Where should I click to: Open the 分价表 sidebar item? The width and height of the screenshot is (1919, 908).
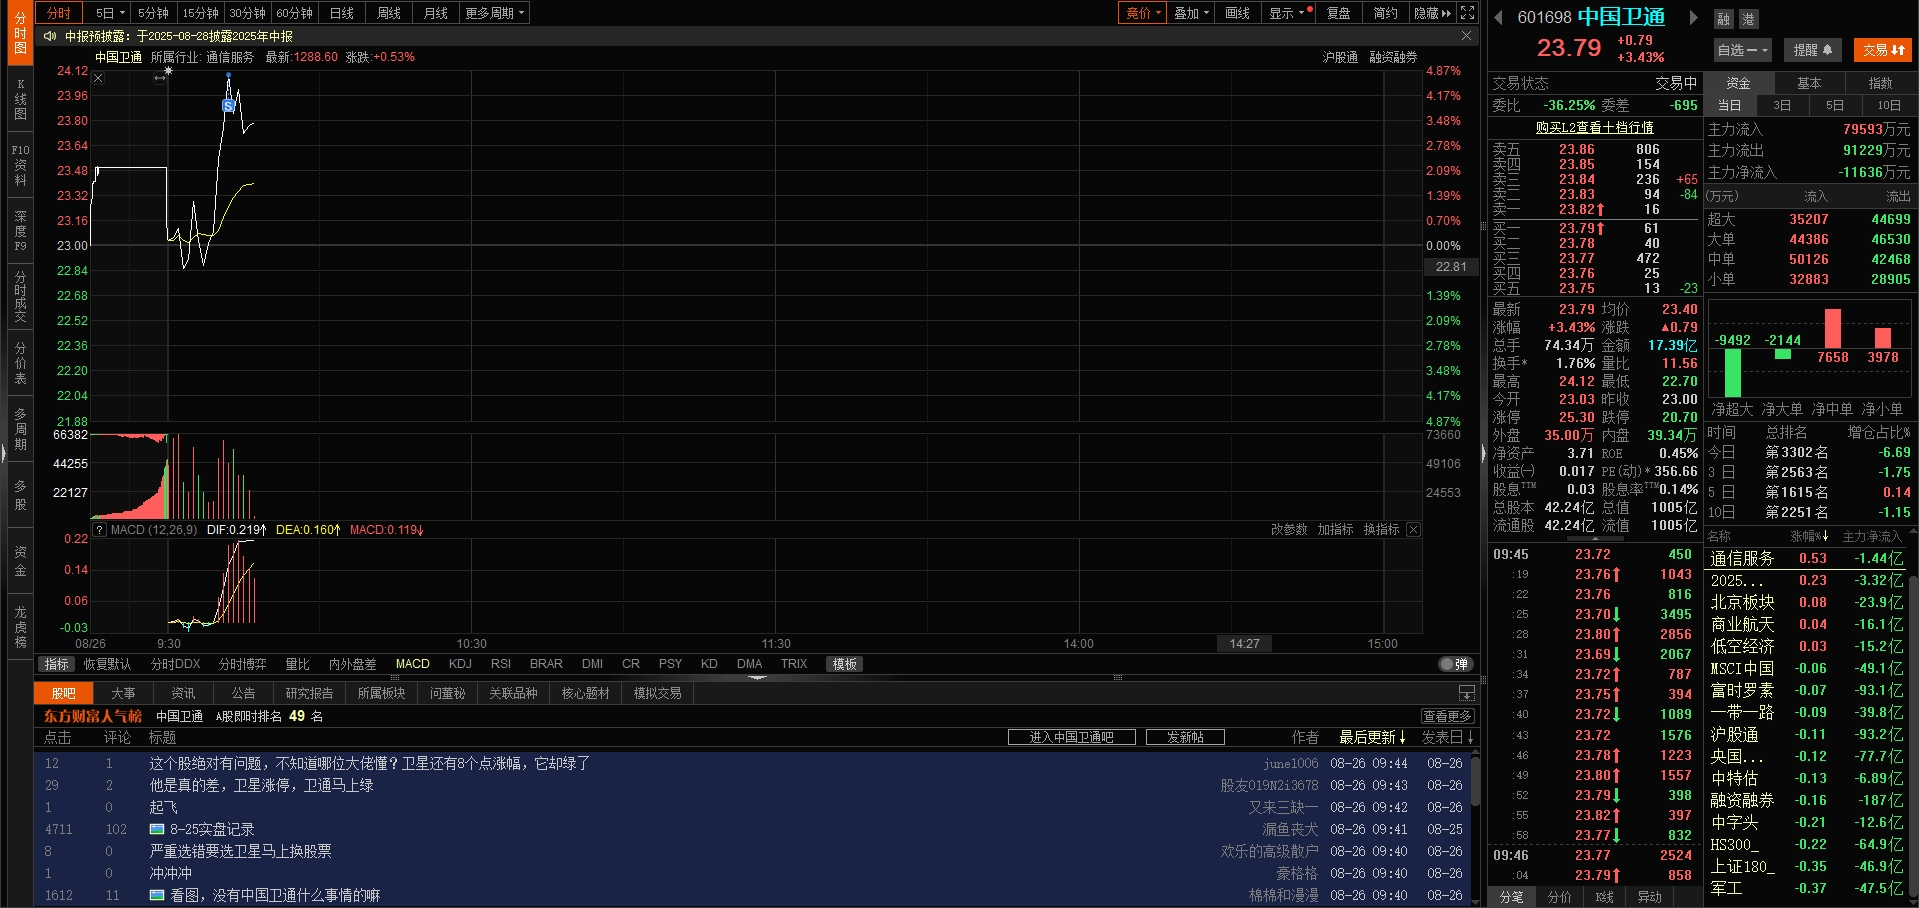(20, 363)
